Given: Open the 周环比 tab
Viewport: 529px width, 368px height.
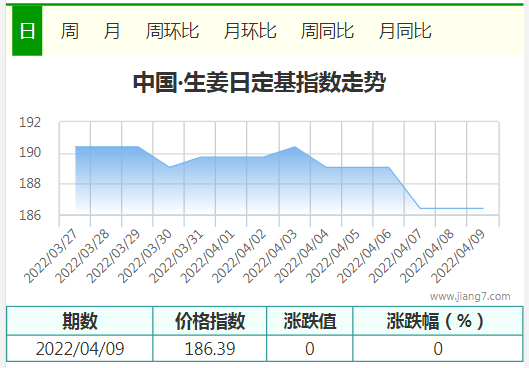Looking at the screenshot, I should point(172,31).
